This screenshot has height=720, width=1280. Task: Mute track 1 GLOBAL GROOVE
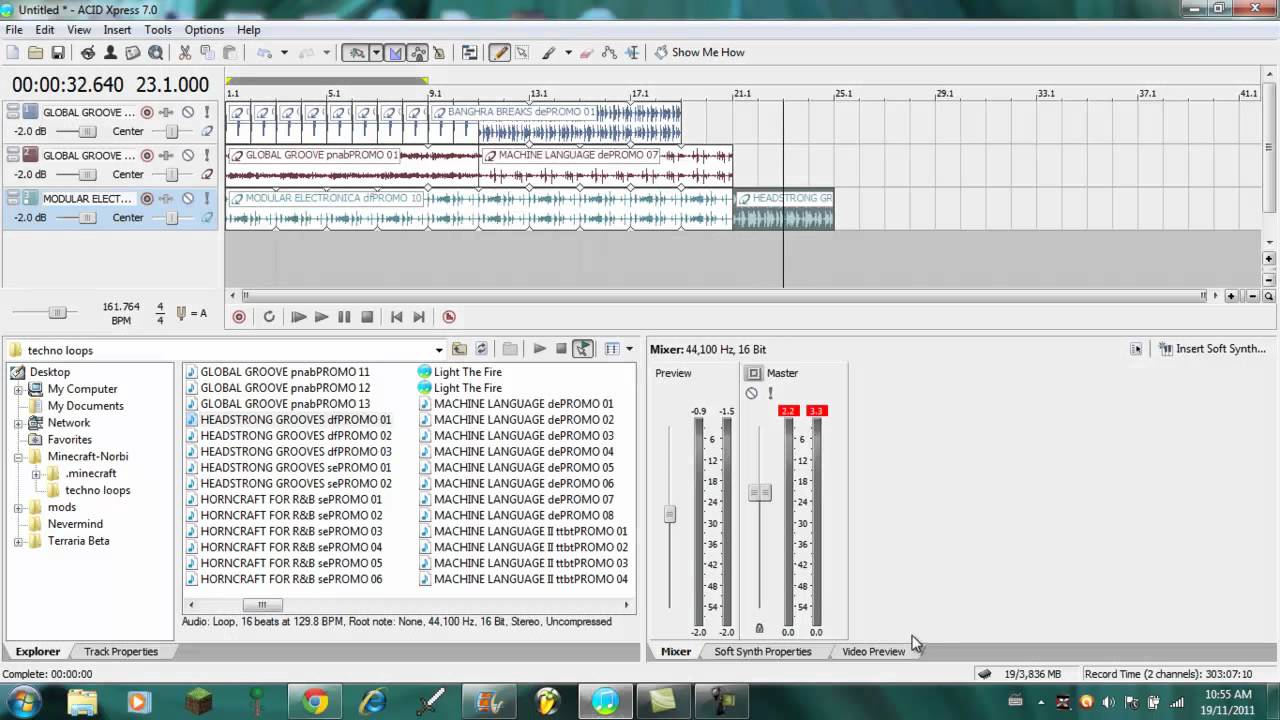187,112
